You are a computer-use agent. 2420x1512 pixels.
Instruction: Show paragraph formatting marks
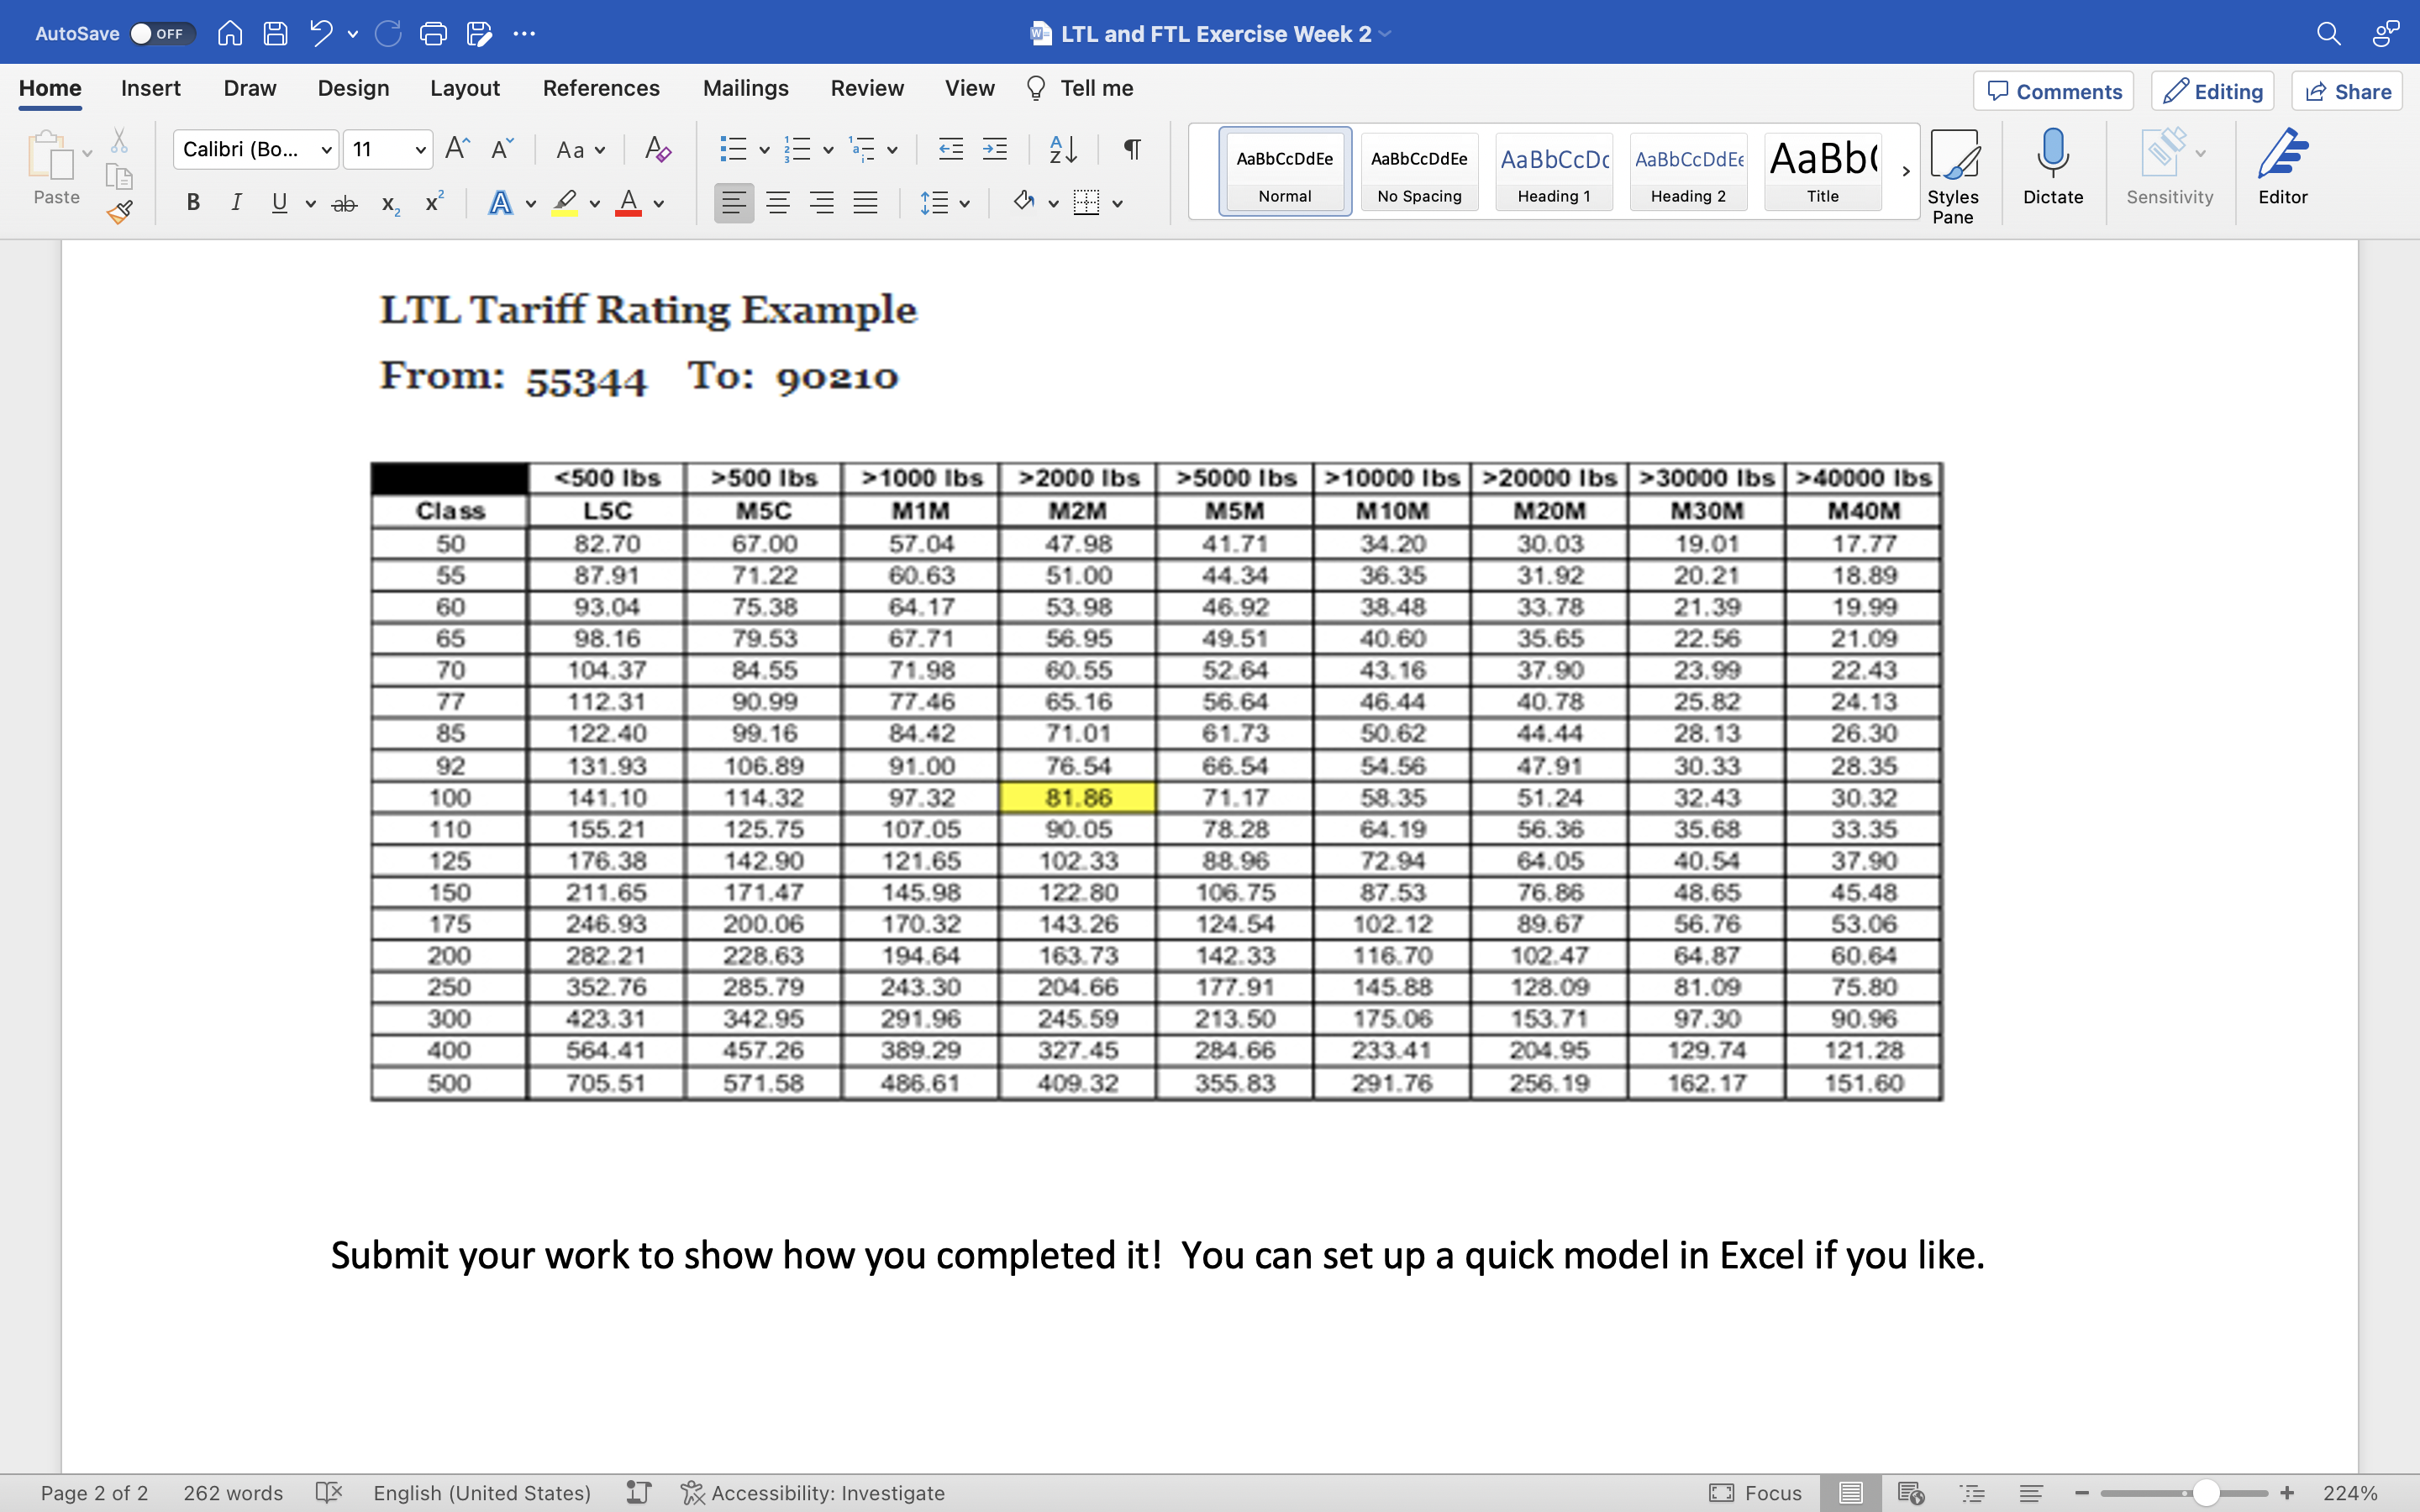coord(1131,149)
